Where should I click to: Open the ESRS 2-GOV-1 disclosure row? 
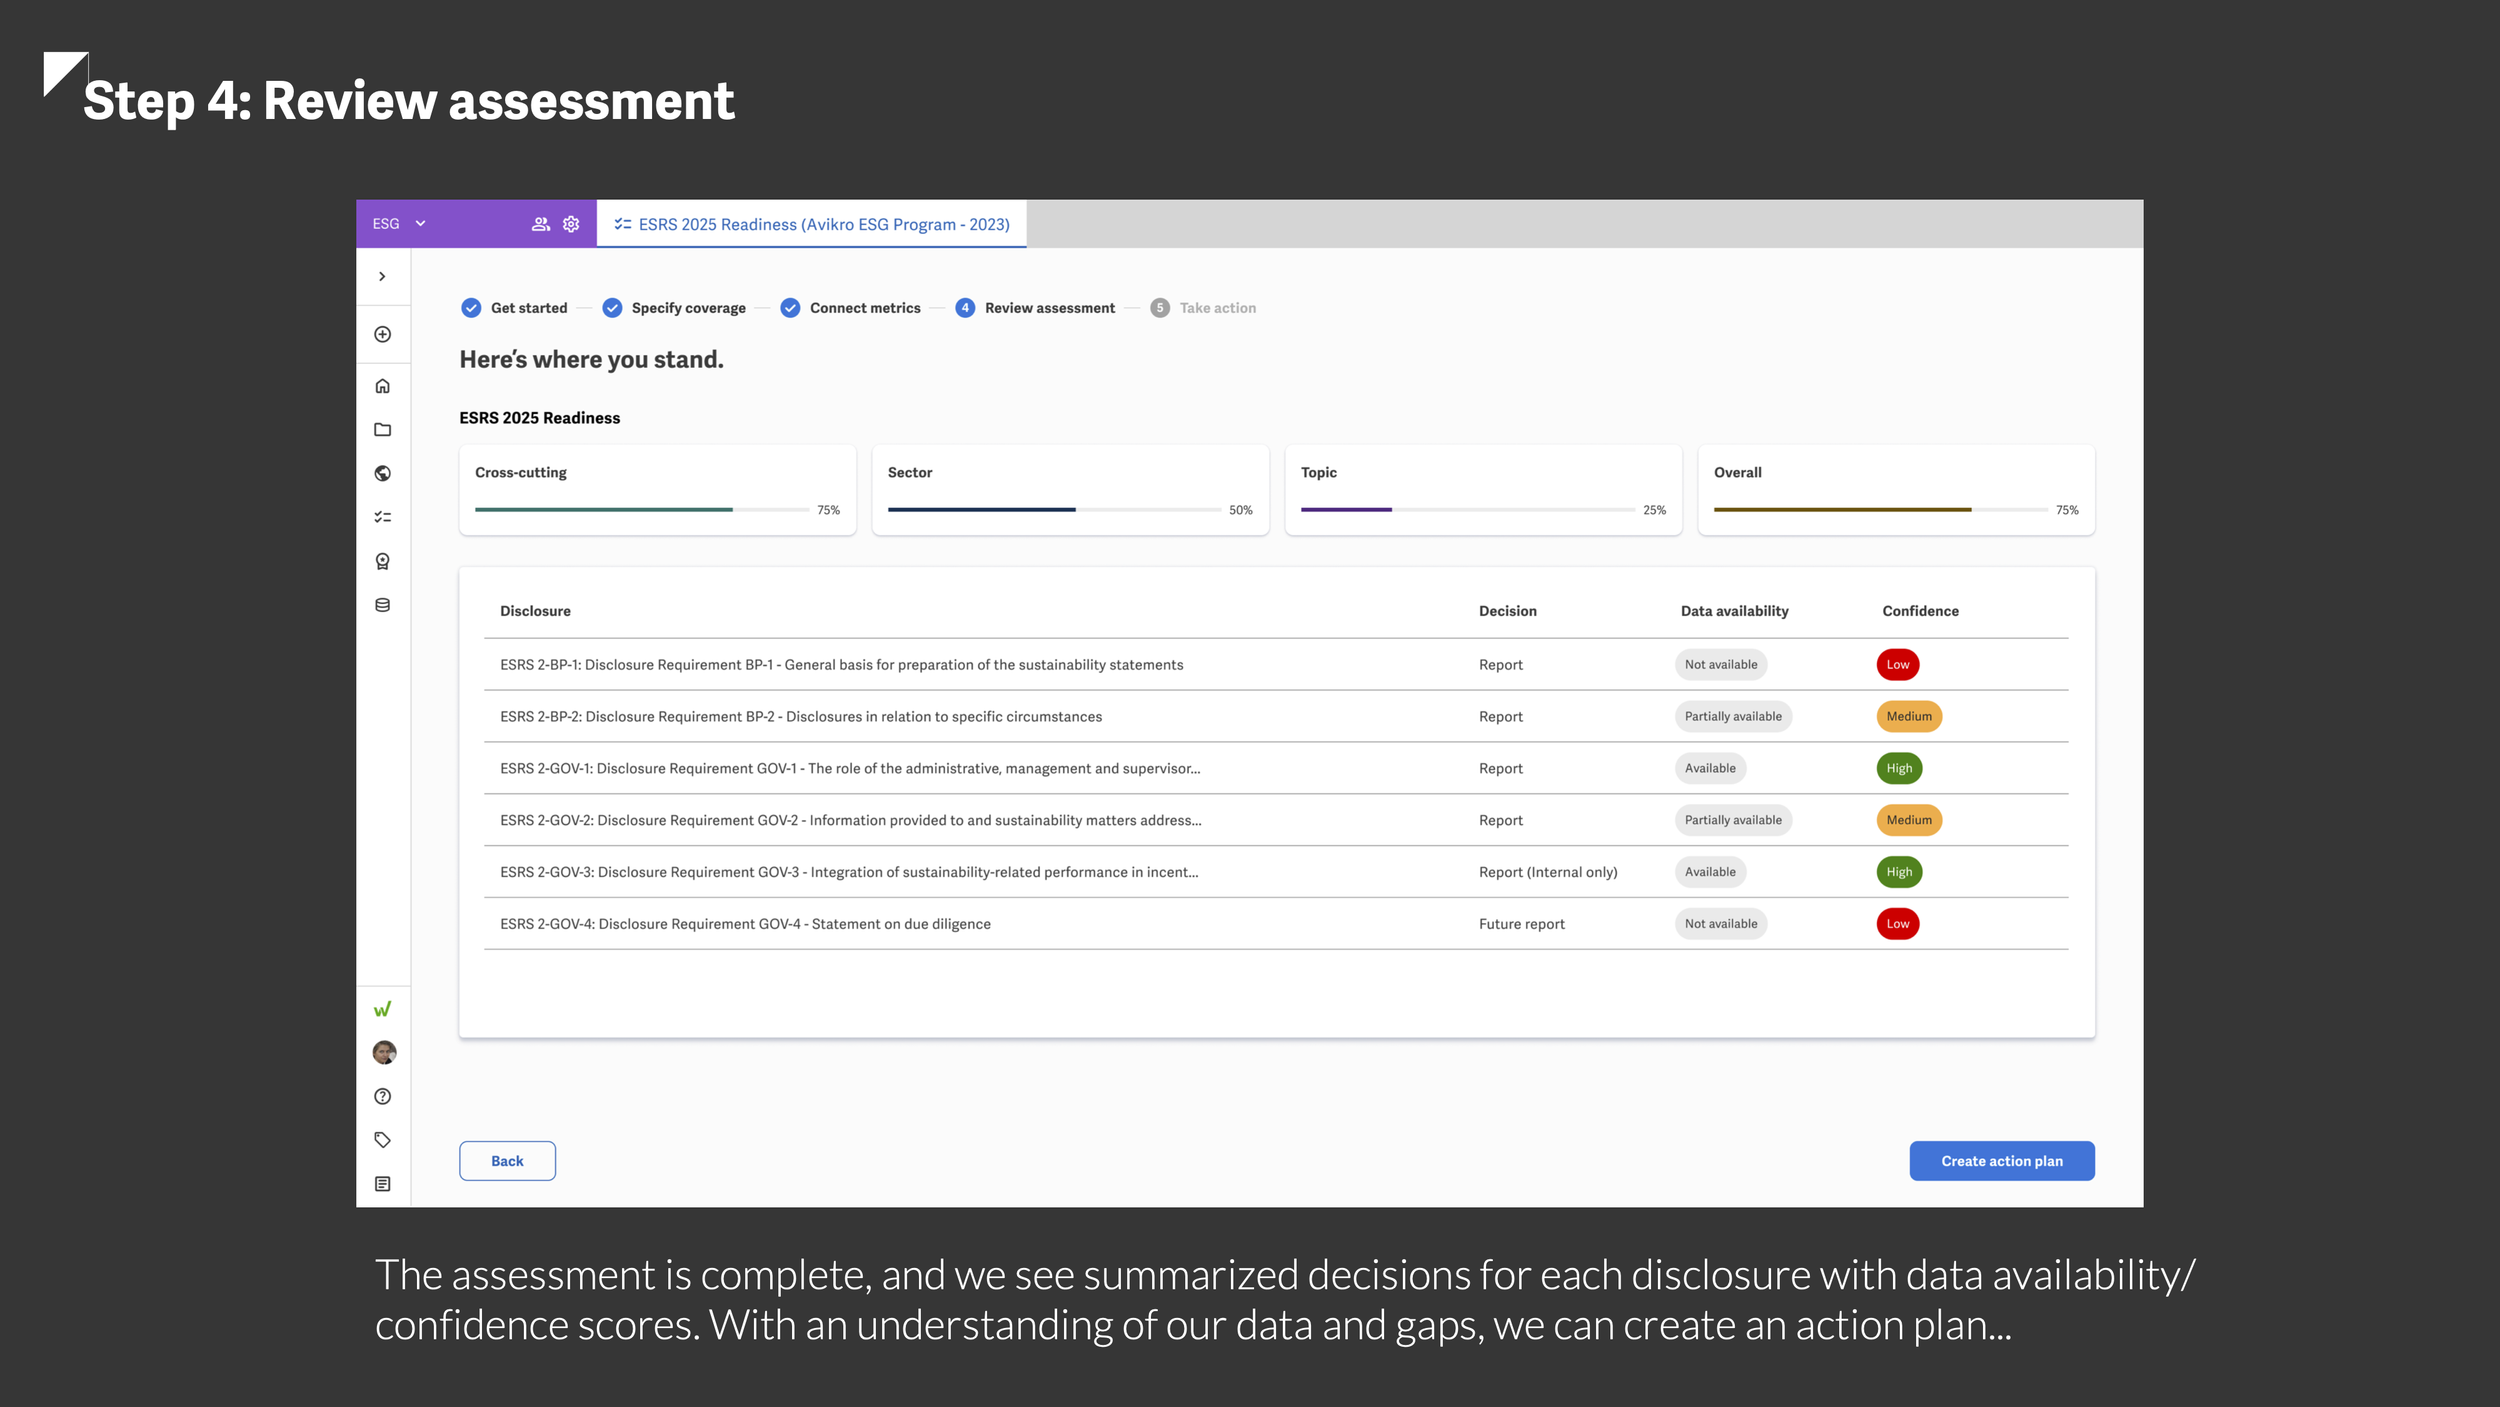tap(1276, 769)
